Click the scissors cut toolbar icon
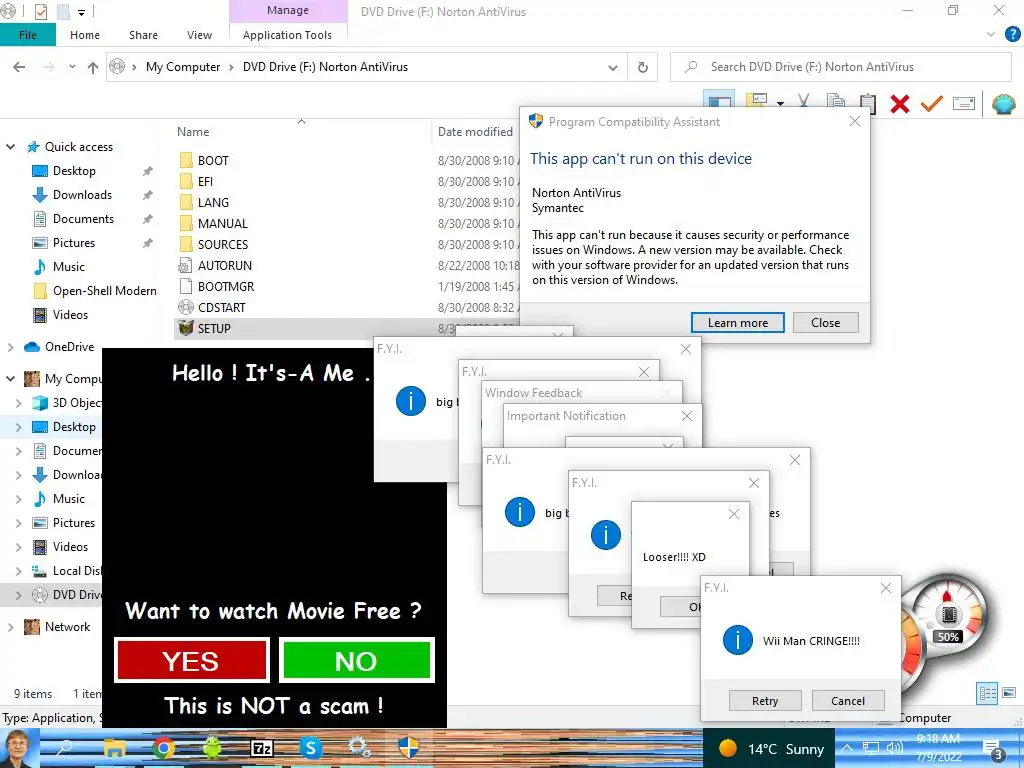This screenshot has height=768, width=1024. [x=803, y=102]
